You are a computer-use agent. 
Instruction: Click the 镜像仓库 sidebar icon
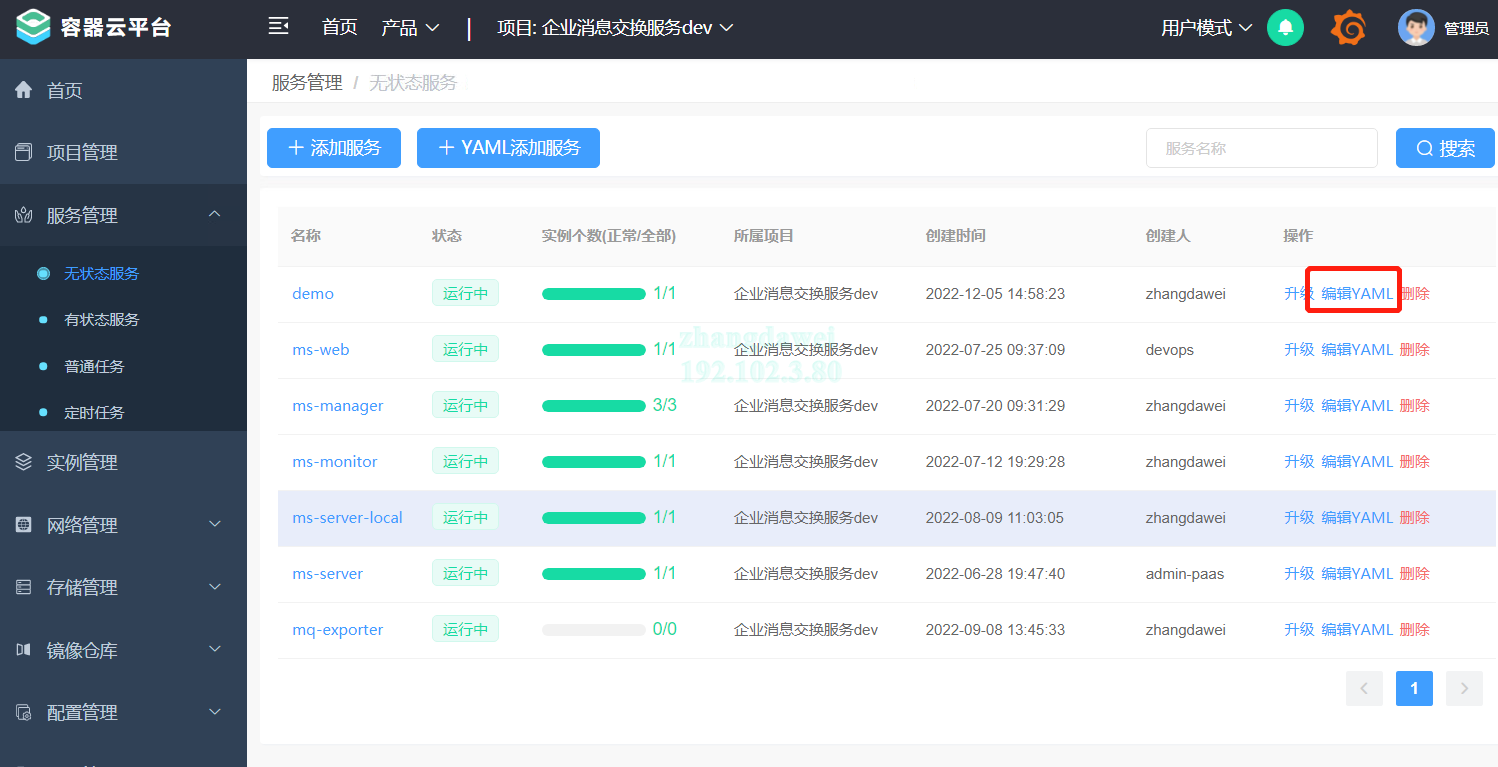pyautogui.click(x=24, y=650)
